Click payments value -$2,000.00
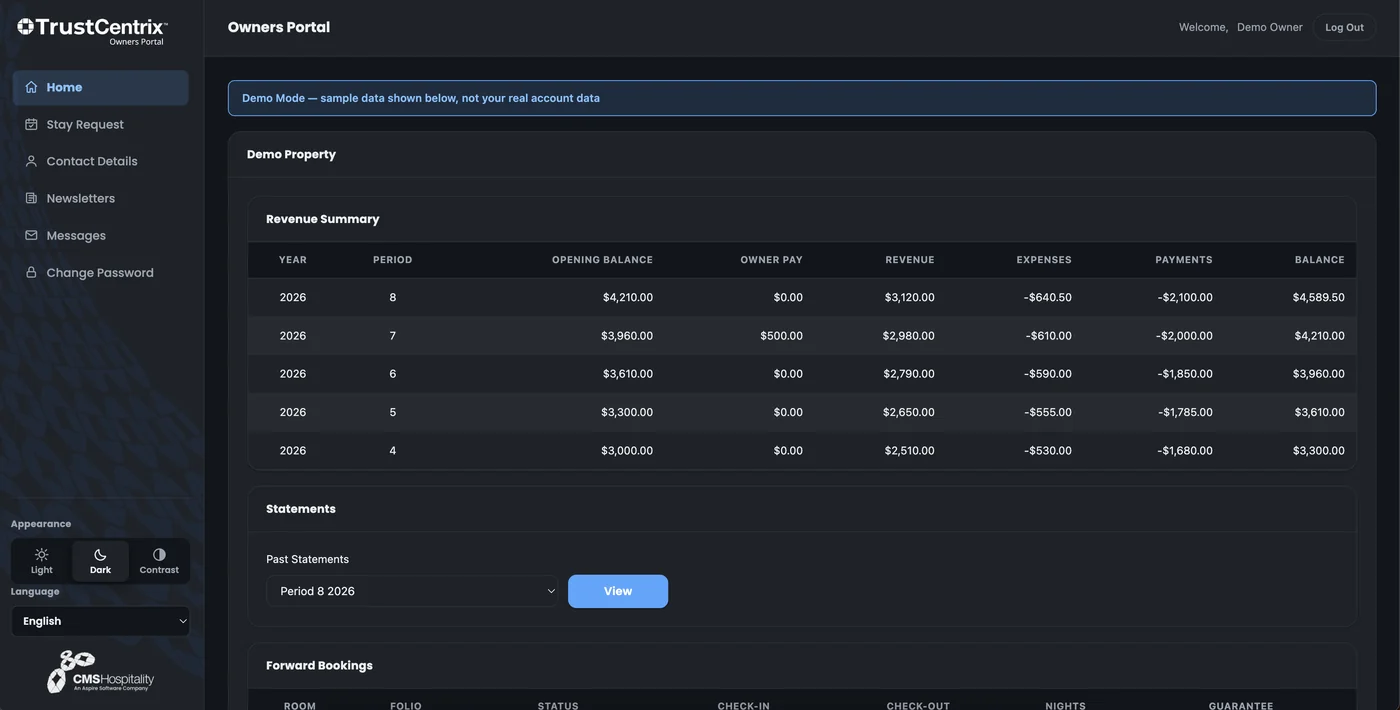This screenshot has width=1400, height=710. [x=1184, y=336]
